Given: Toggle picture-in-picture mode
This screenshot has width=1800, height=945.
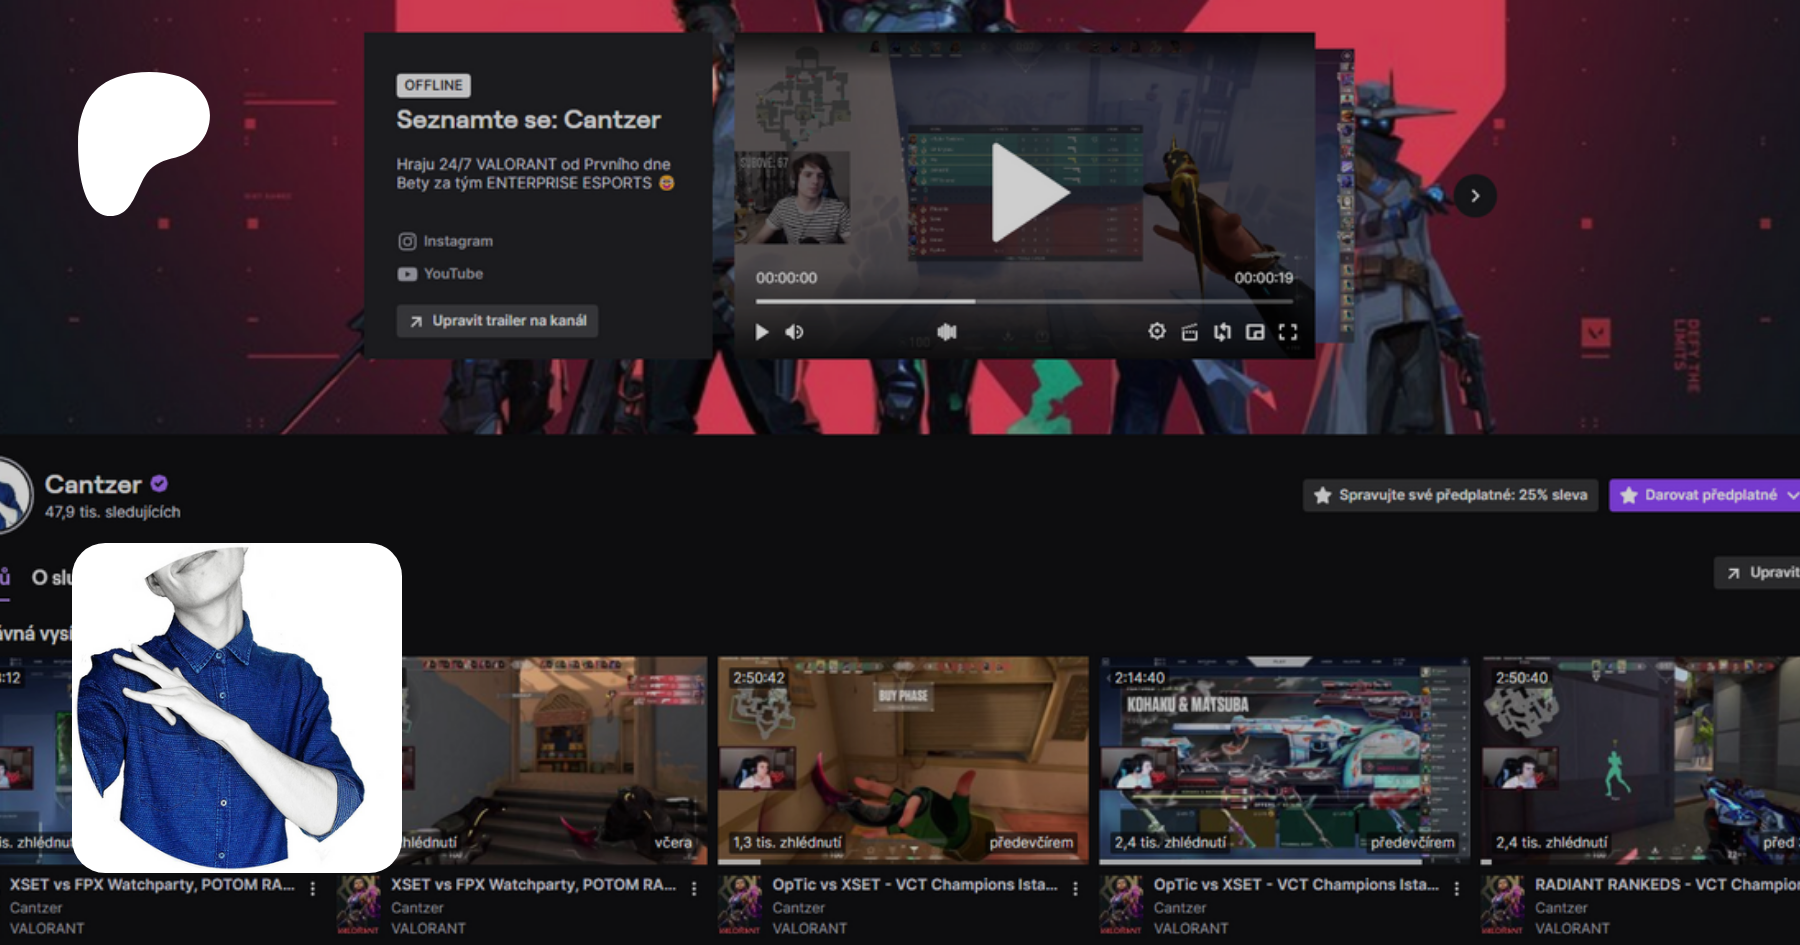Looking at the screenshot, I should point(1255,332).
